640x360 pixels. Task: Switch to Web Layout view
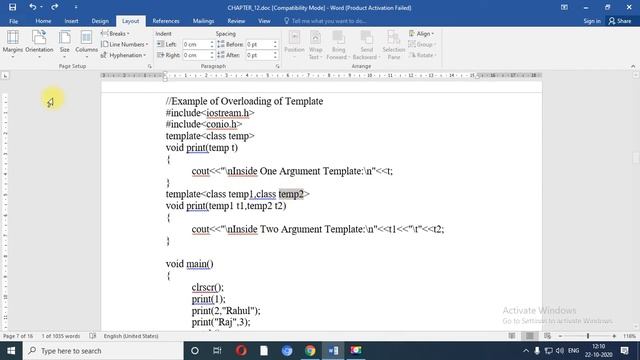point(547,336)
